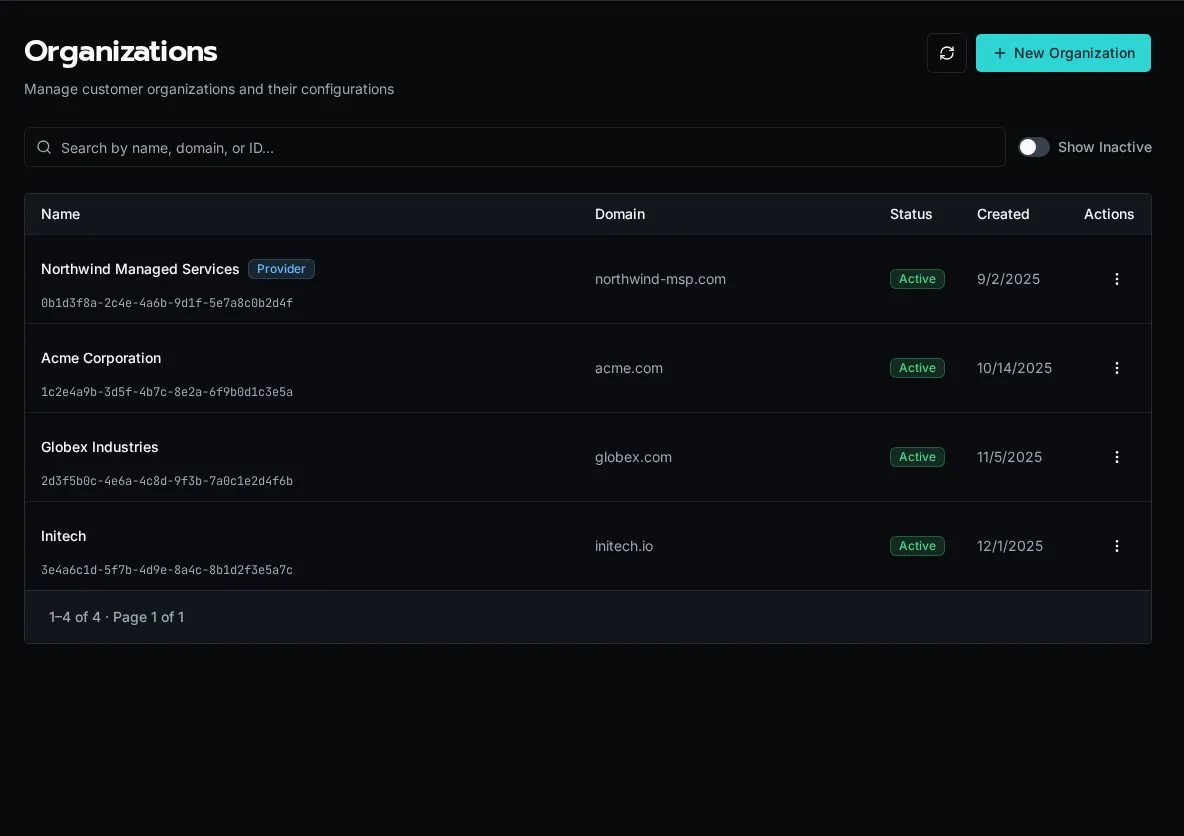Open actions menu for Globex Industries

1116,457
